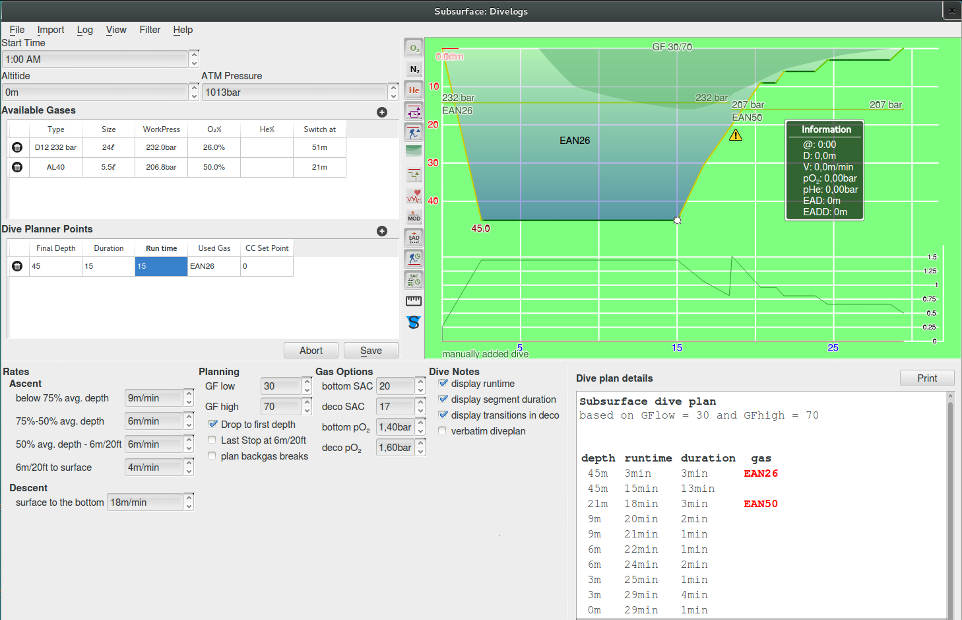This screenshot has width=962, height=620.
Task: Toggle display transitions in deco
Action: tap(443, 415)
